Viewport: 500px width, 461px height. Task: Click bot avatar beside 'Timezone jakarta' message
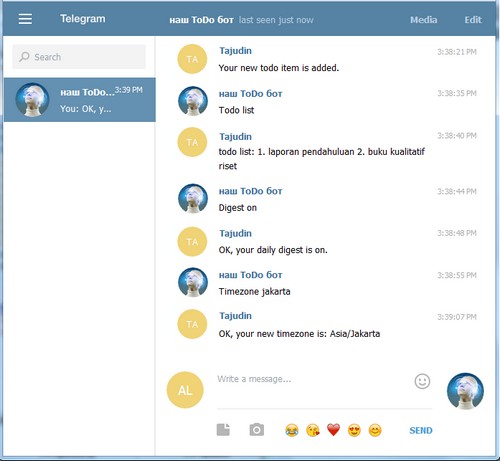pos(193,282)
